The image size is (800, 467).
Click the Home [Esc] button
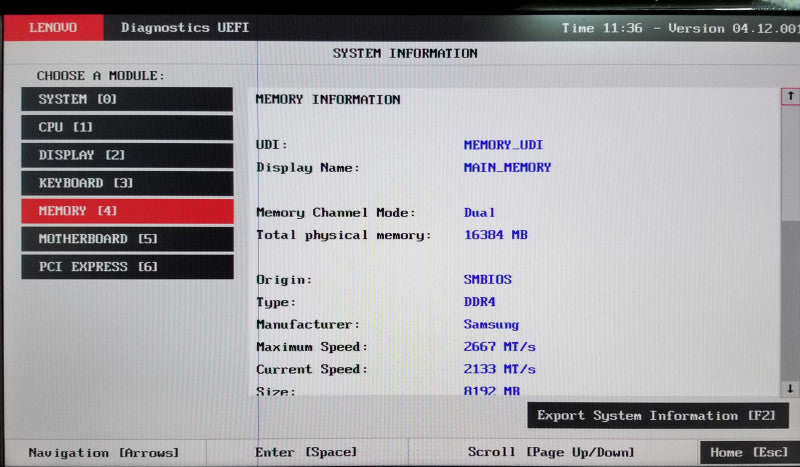[749, 452]
